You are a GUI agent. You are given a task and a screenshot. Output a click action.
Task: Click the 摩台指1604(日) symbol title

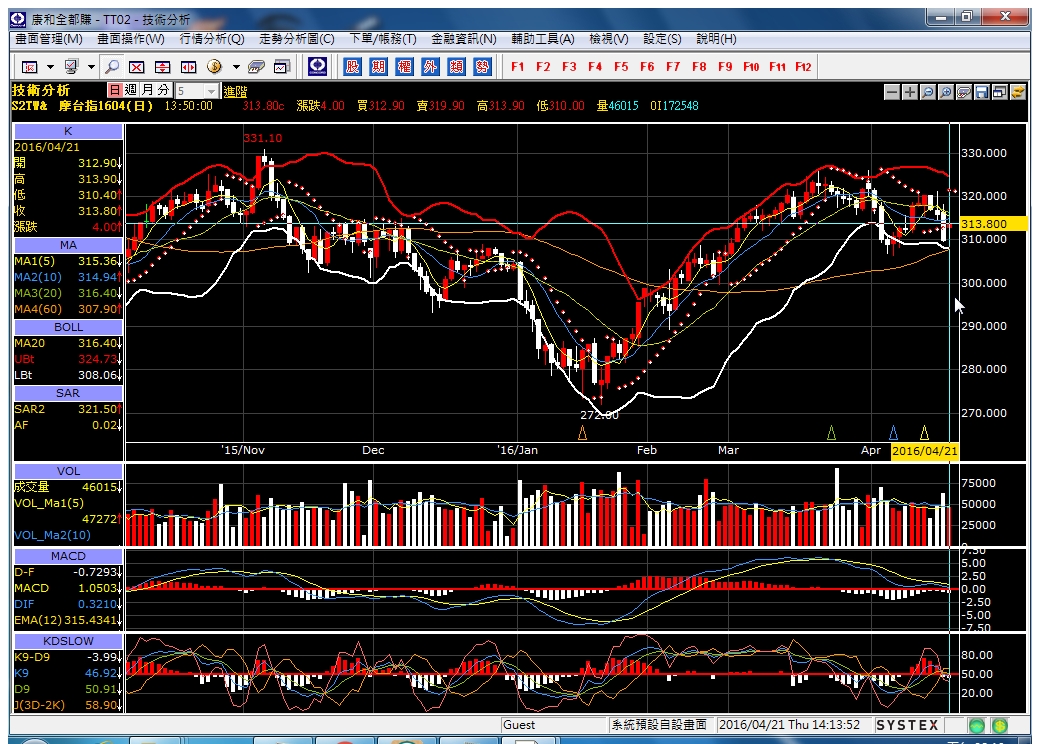coord(105,106)
